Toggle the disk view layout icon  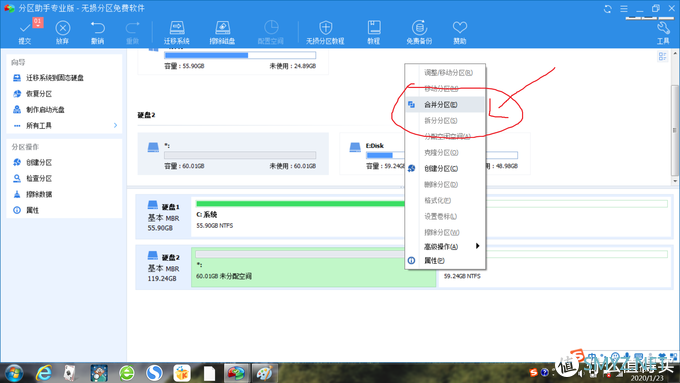tap(662, 56)
